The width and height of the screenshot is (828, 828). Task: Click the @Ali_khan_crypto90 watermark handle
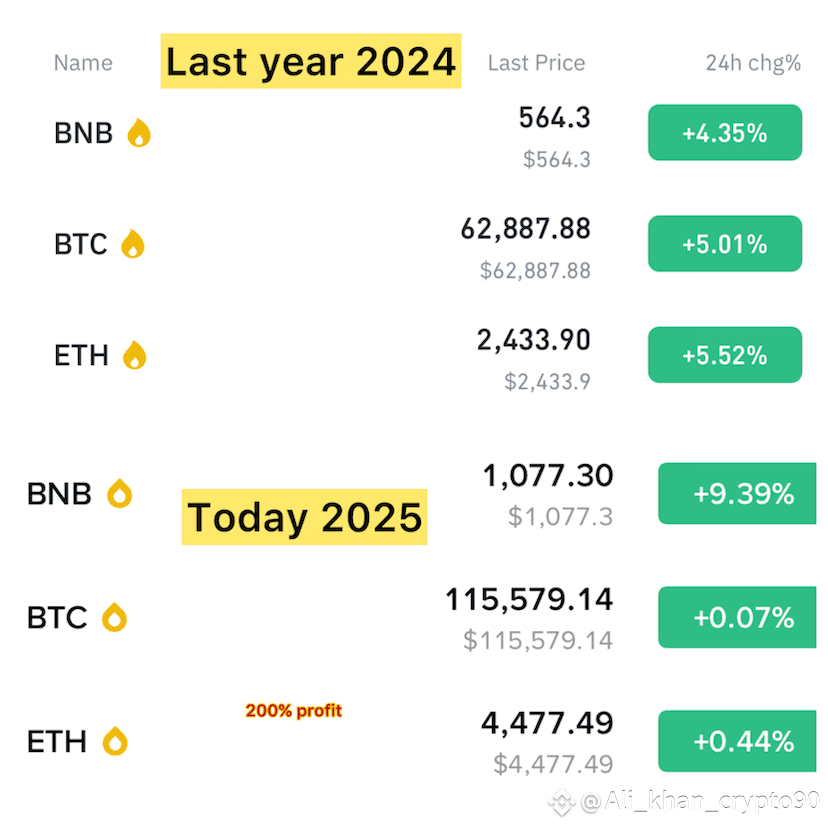(700, 801)
